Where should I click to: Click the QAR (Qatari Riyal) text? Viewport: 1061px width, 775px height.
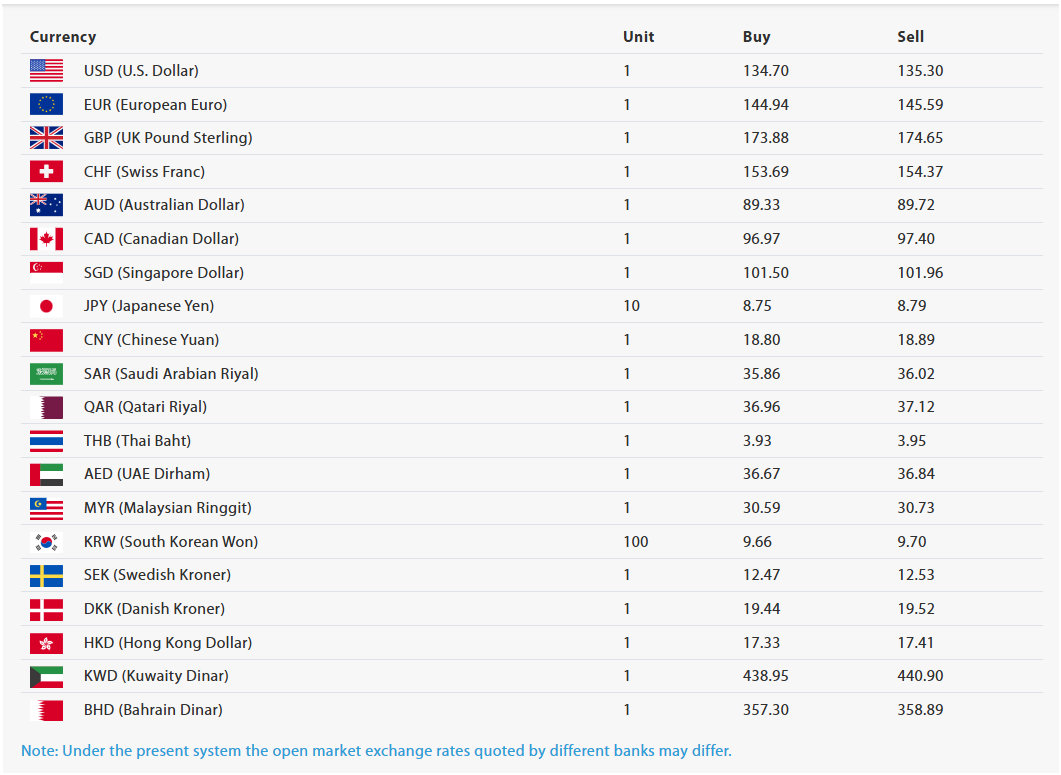click(145, 407)
